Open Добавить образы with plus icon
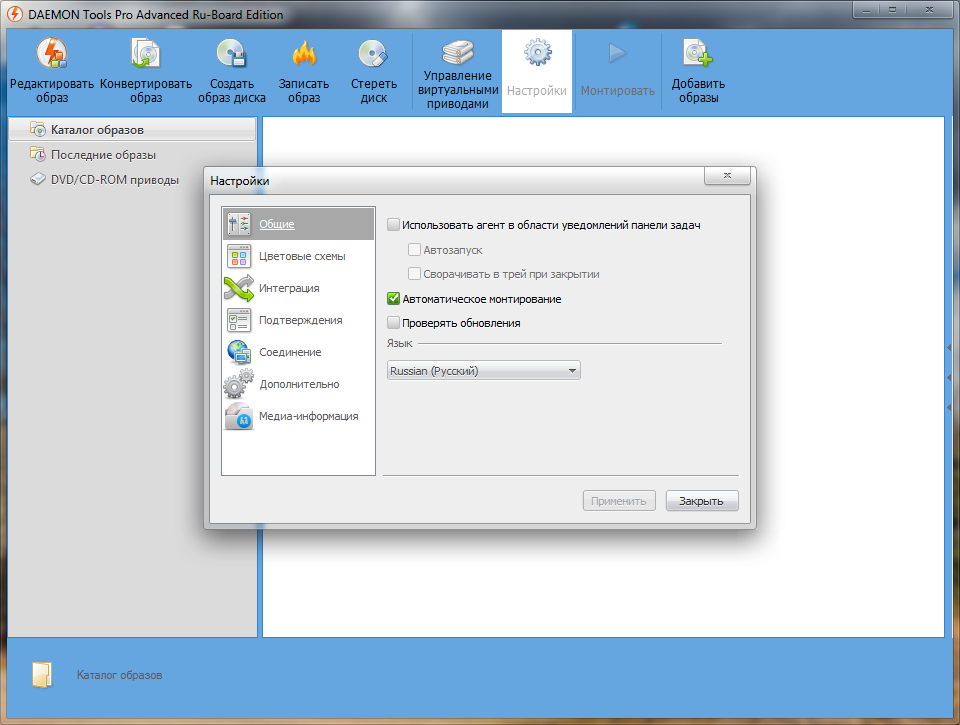 pos(698,53)
